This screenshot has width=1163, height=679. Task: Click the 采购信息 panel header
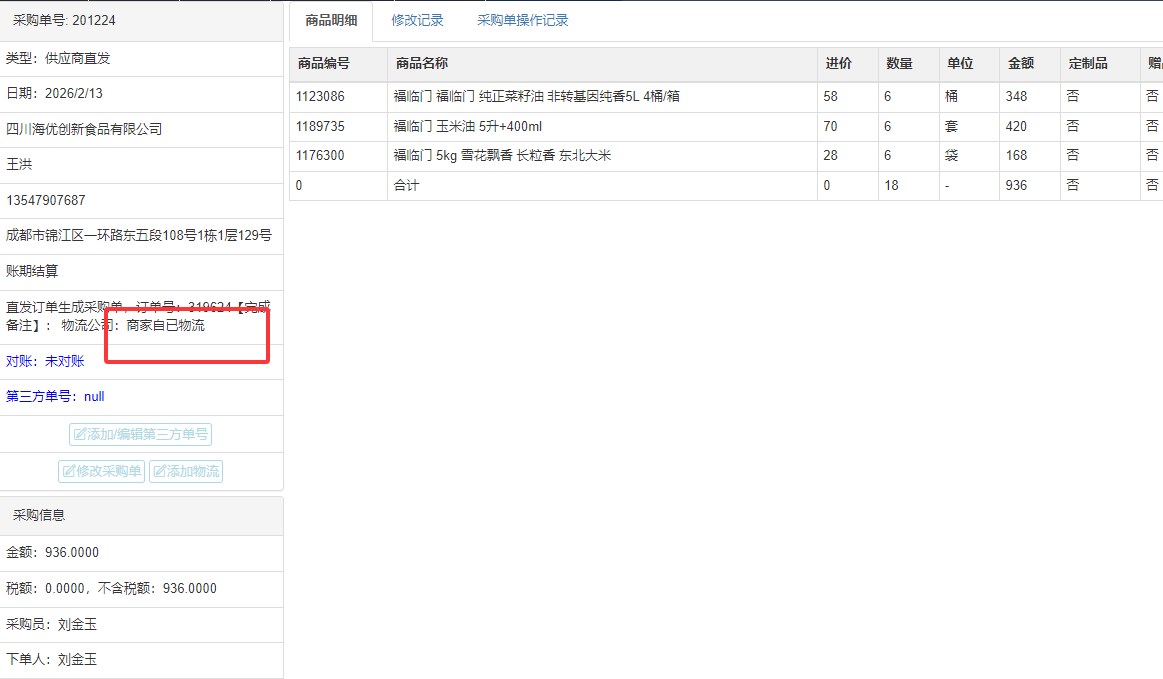coord(39,515)
